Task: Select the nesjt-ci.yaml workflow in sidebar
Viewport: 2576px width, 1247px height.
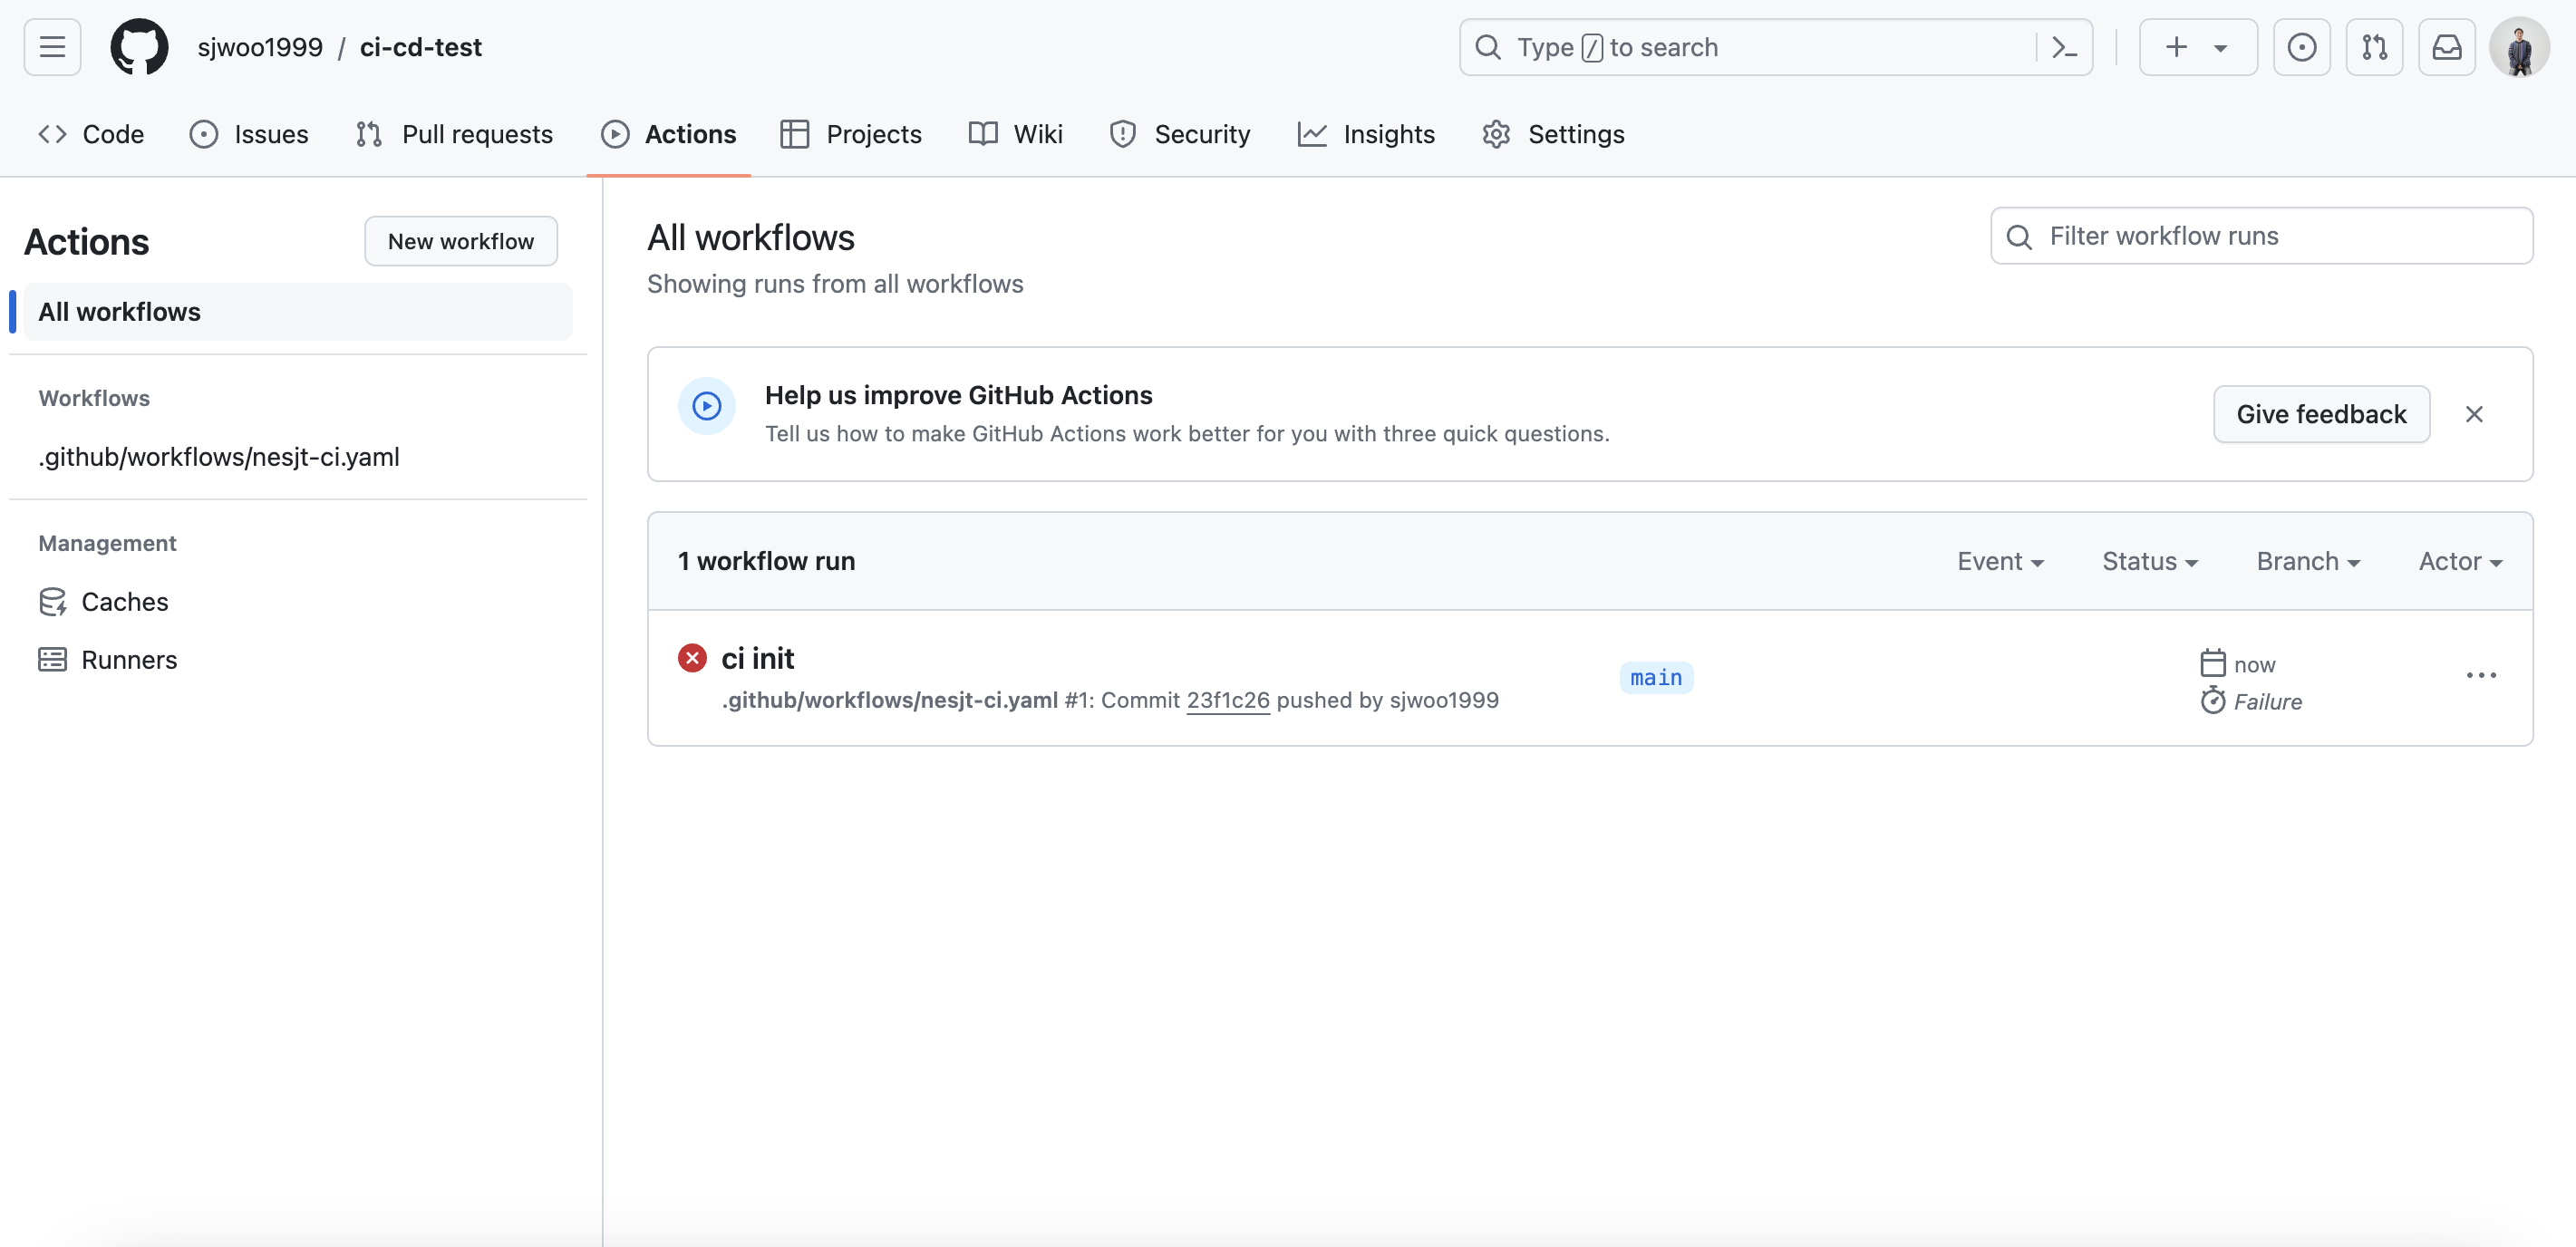Action: pos(219,457)
